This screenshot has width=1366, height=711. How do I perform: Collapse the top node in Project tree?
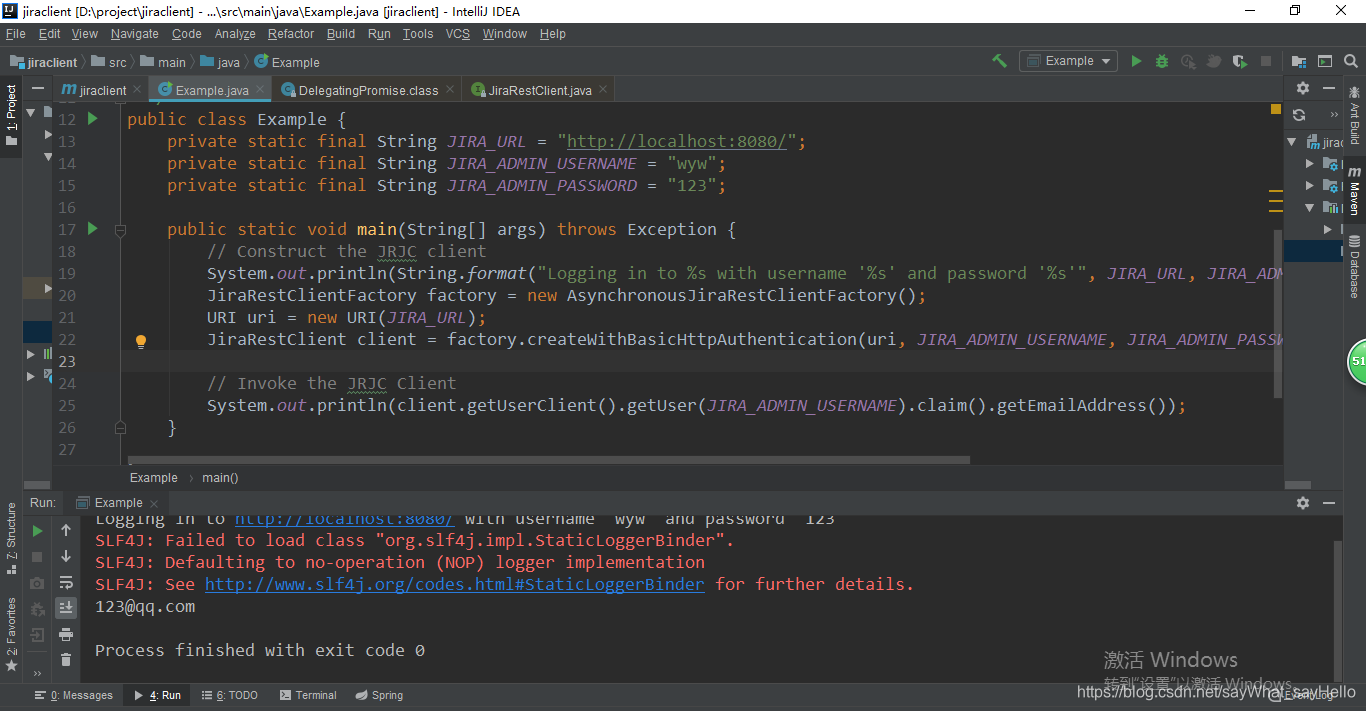[30, 112]
